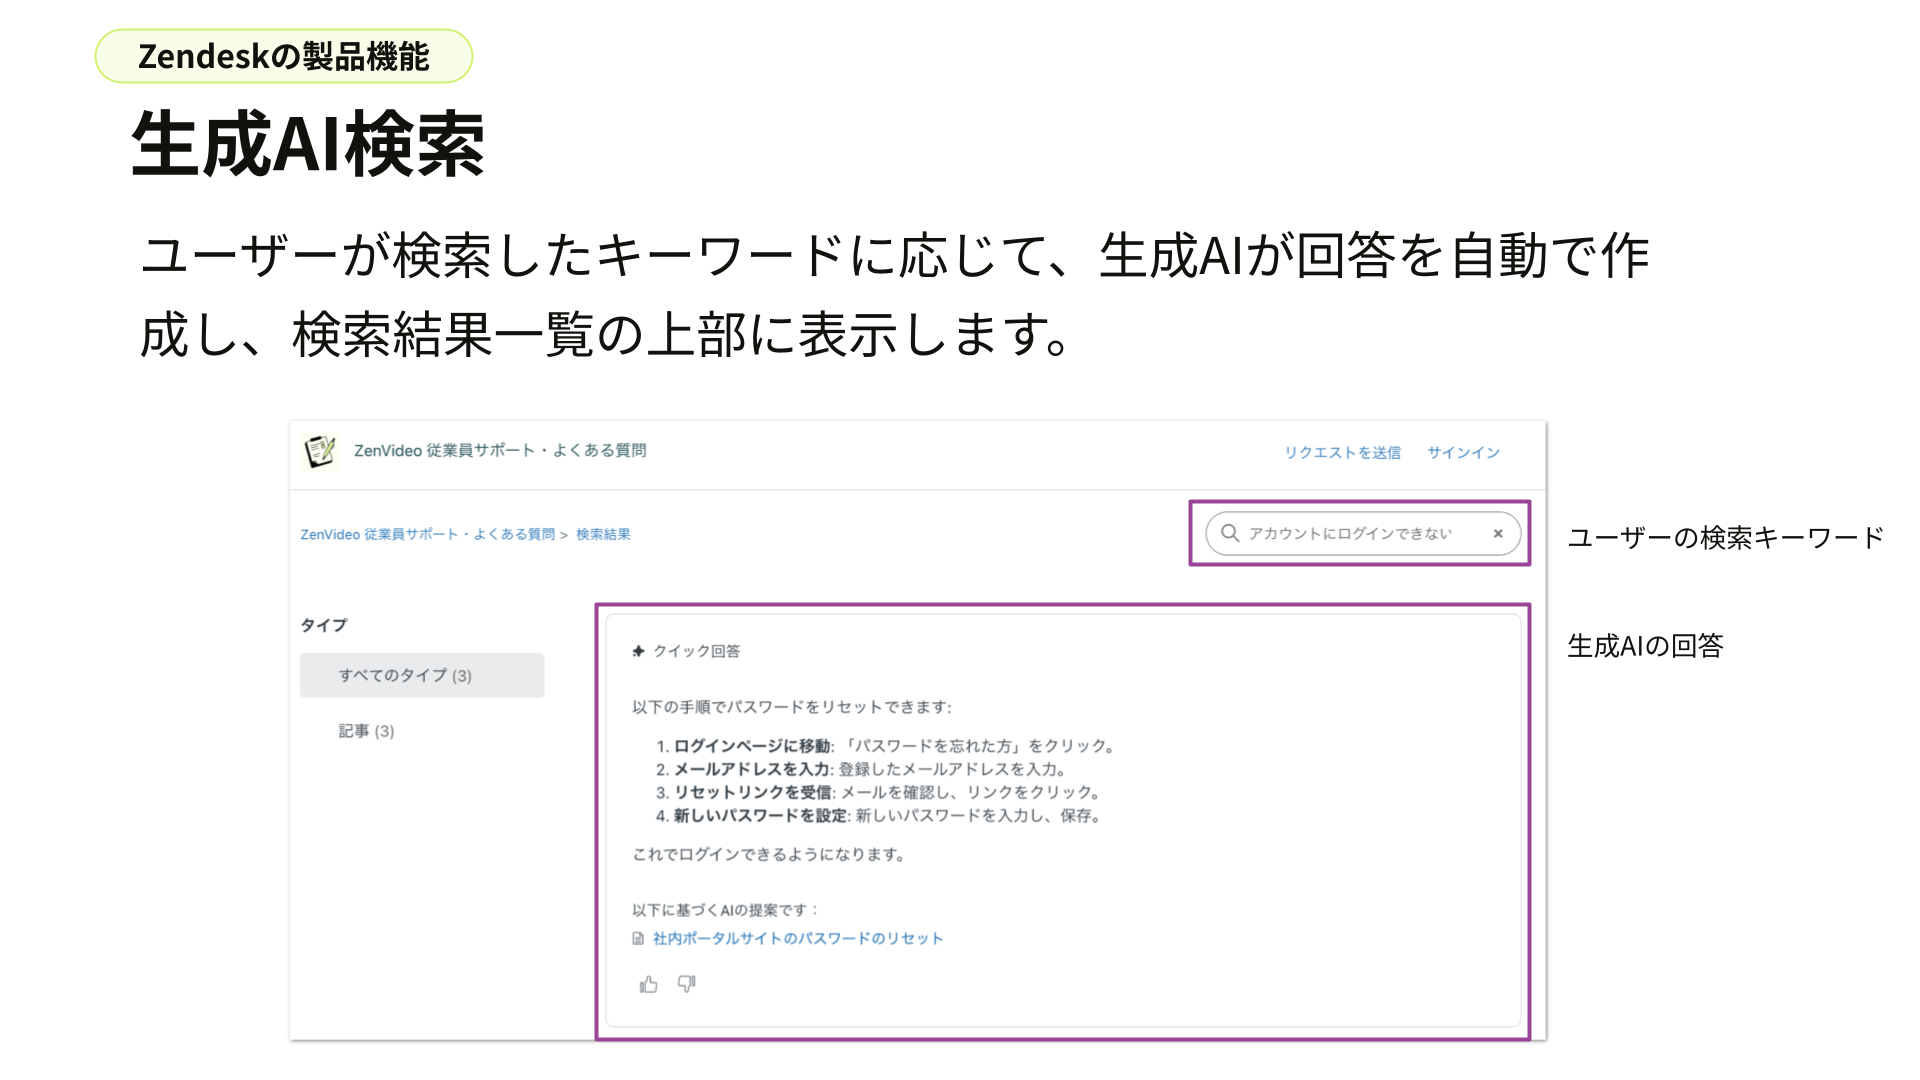Screen dimensions: 1920x1080
Task: Click breadcrumb ZenVideo 従業員サポート・よくある質問
Action: click(430, 534)
